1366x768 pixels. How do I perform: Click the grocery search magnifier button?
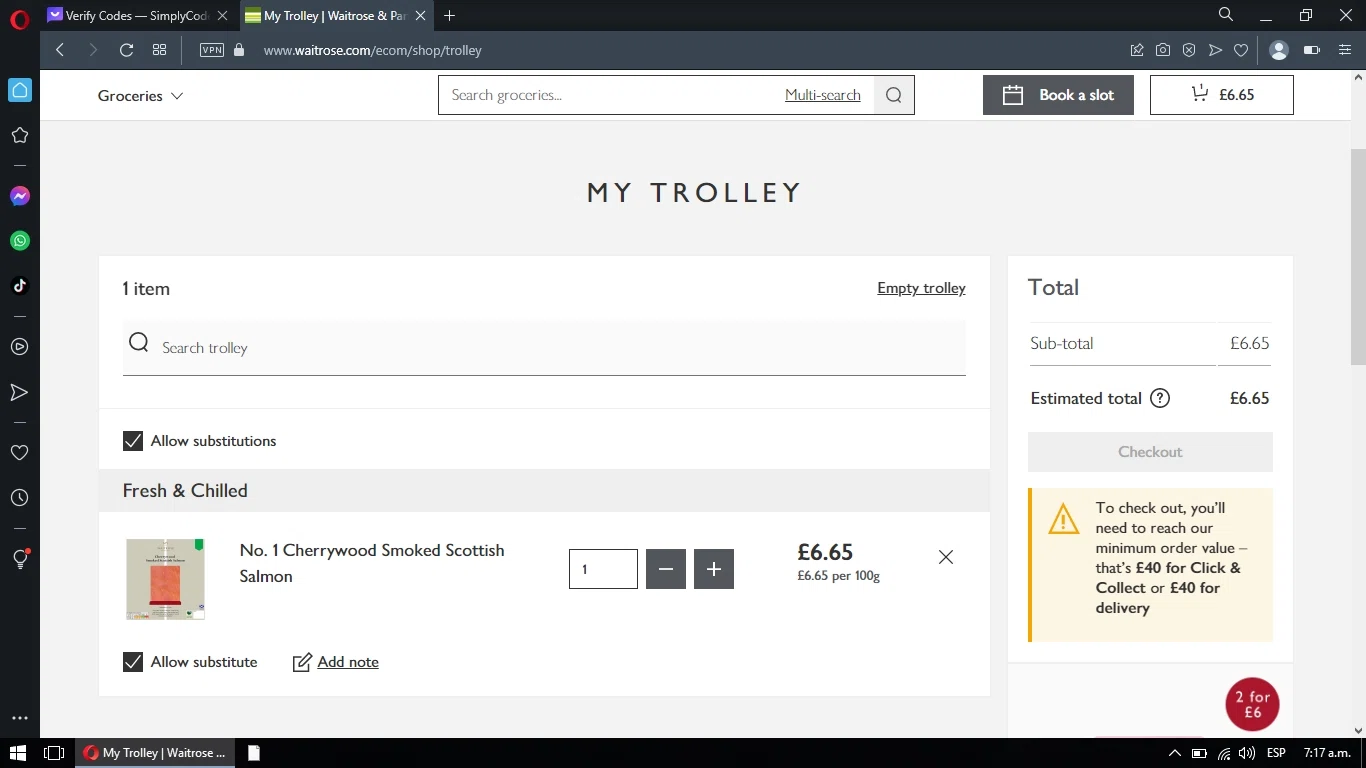pos(894,95)
